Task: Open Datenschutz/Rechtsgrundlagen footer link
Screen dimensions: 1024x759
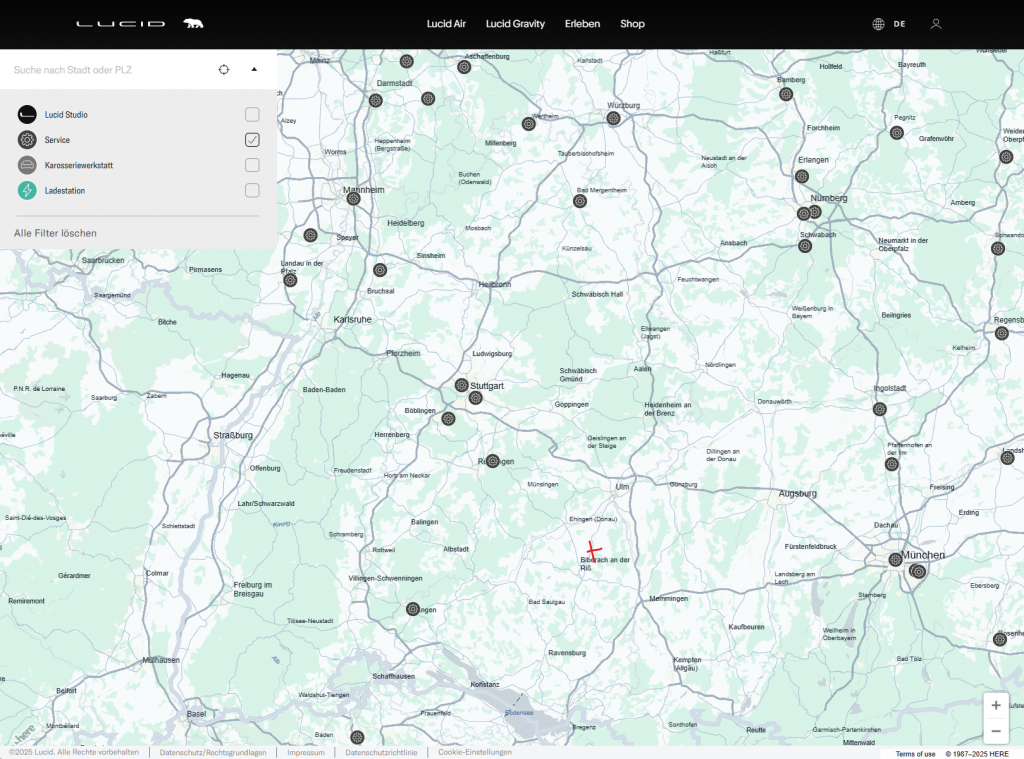Action: pyautogui.click(x=213, y=752)
